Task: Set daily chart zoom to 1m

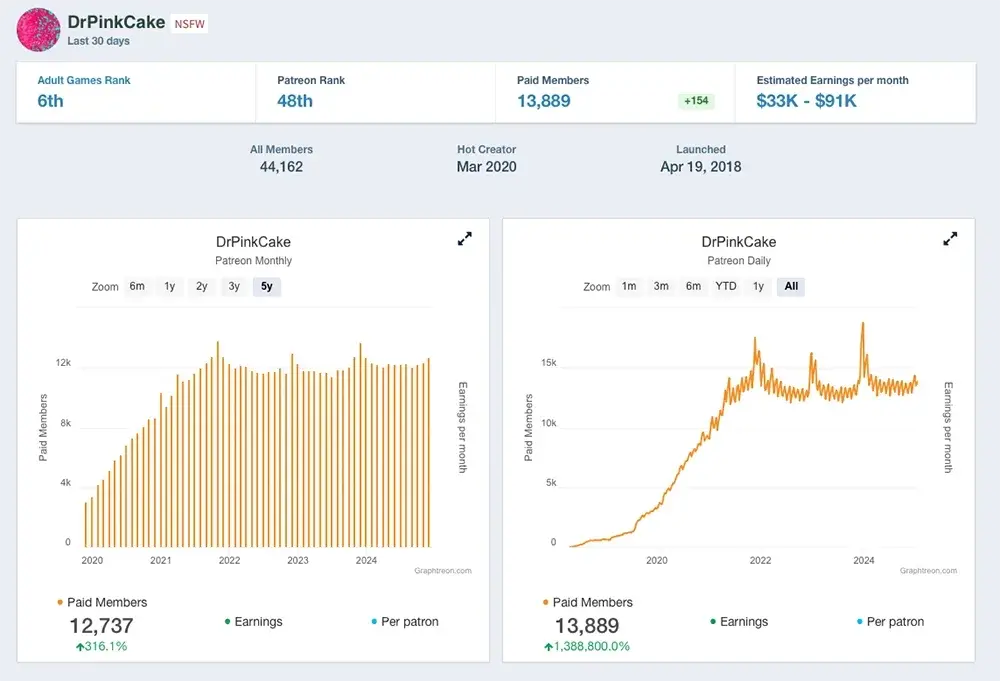Action: click(629, 286)
